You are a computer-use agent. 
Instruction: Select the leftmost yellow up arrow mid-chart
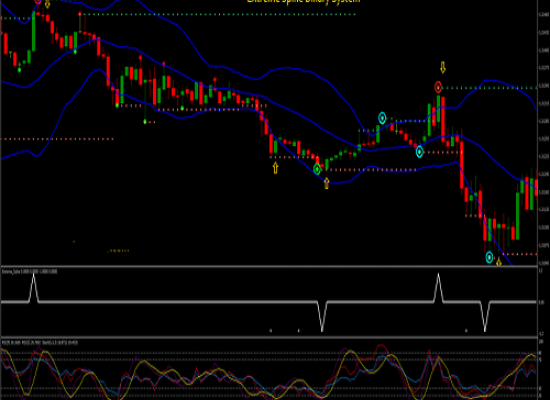point(275,168)
